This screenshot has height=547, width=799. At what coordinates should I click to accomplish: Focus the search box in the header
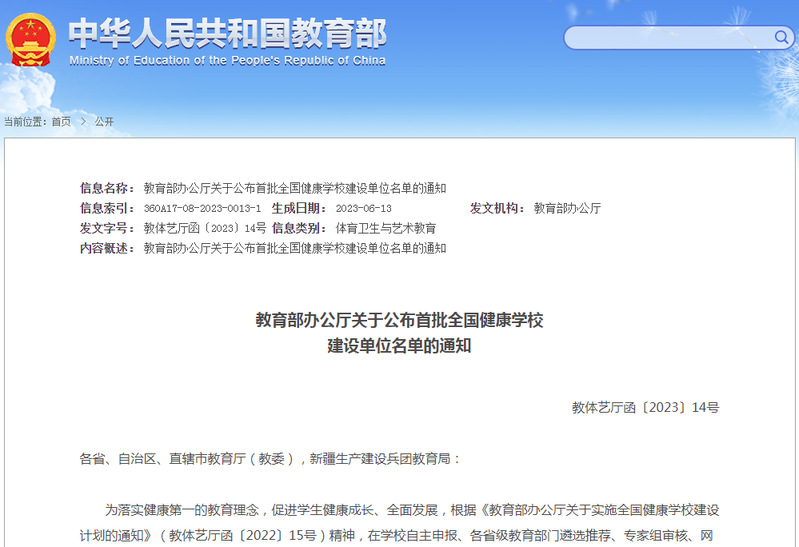click(667, 38)
